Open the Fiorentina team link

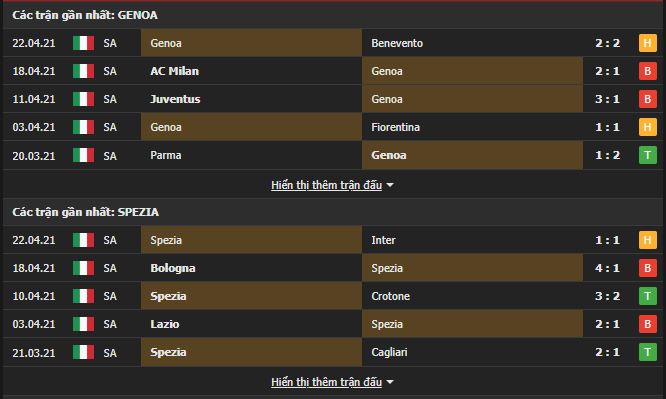(x=395, y=127)
